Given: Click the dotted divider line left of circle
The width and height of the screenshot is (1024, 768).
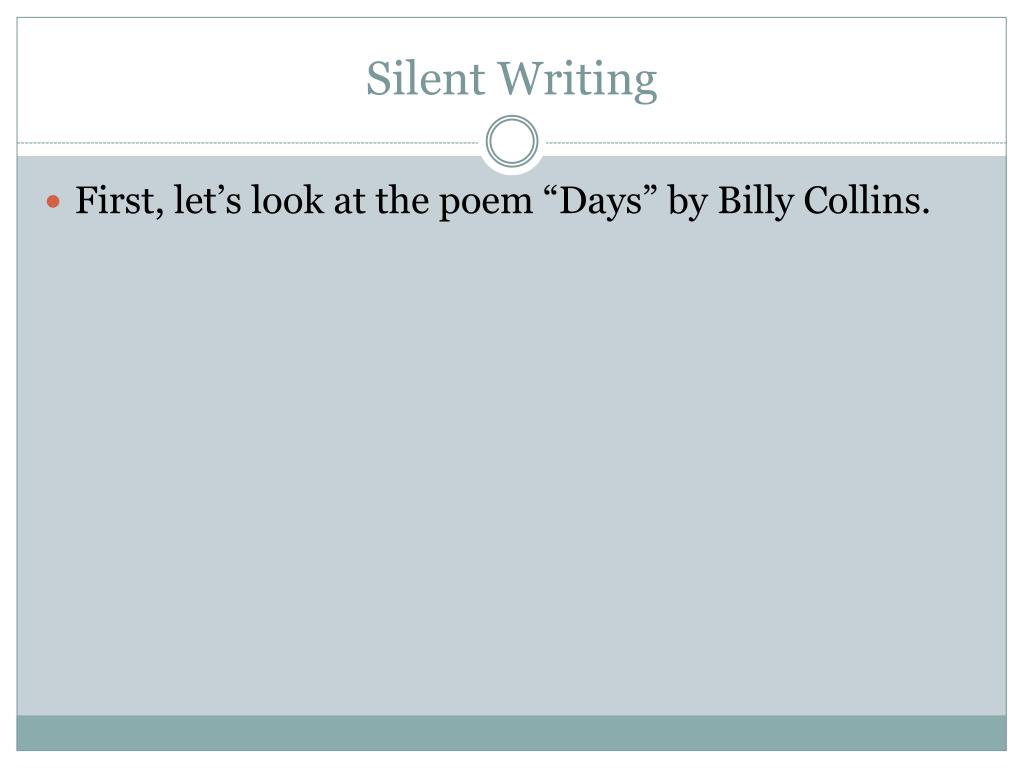Looking at the screenshot, I should pyautogui.click(x=248, y=142).
